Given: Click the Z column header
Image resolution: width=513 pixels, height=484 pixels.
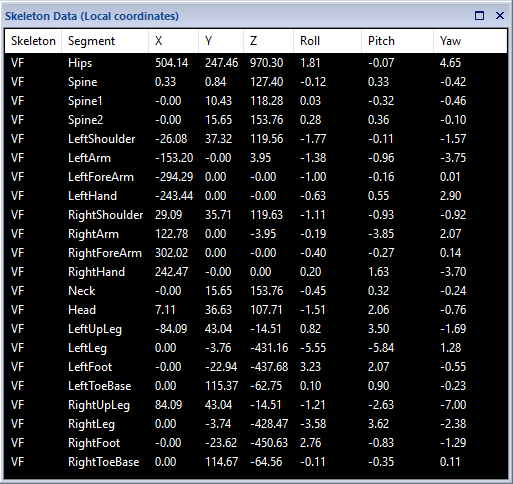Looking at the screenshot, I should click(268, 41).
